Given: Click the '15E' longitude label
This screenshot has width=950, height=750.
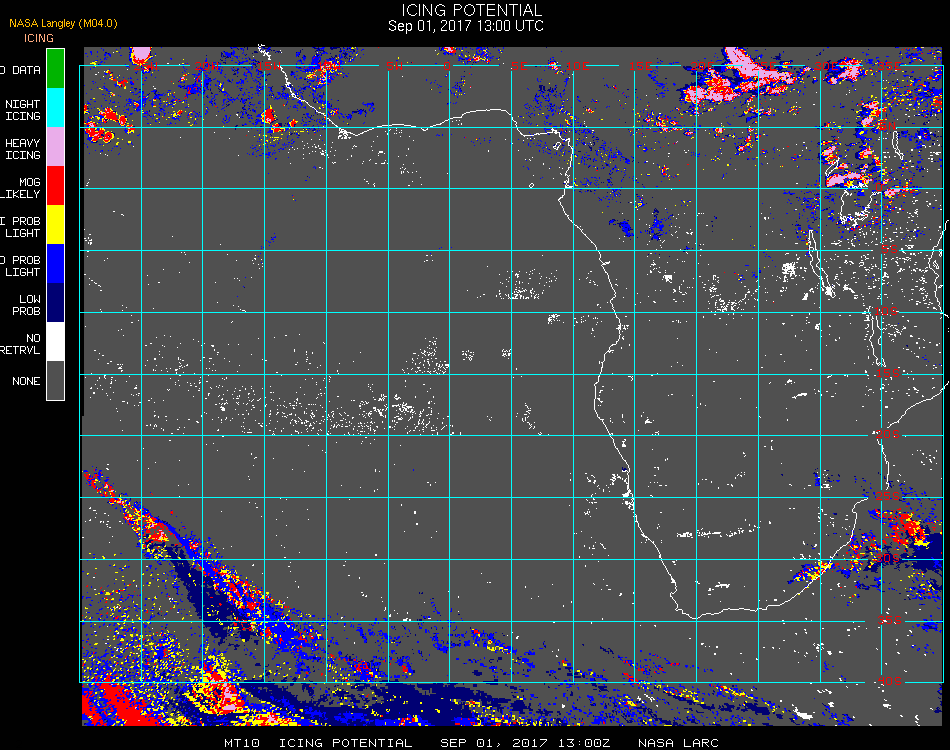Looking at the screenshot, I should pos(640,66).
